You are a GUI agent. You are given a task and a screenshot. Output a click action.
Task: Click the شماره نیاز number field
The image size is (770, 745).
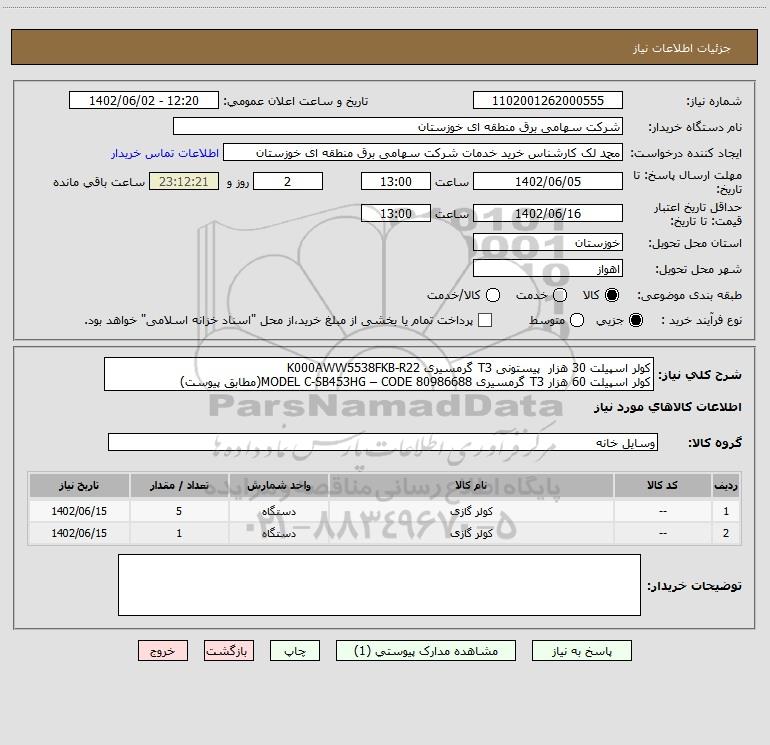click(x=547, y=101)
